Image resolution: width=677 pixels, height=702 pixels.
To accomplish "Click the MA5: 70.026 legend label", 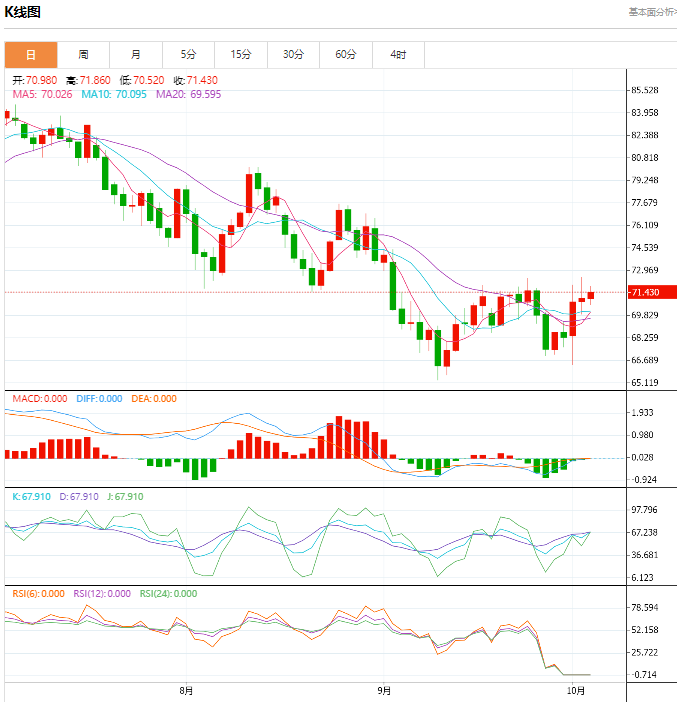I will click(42, 94).
